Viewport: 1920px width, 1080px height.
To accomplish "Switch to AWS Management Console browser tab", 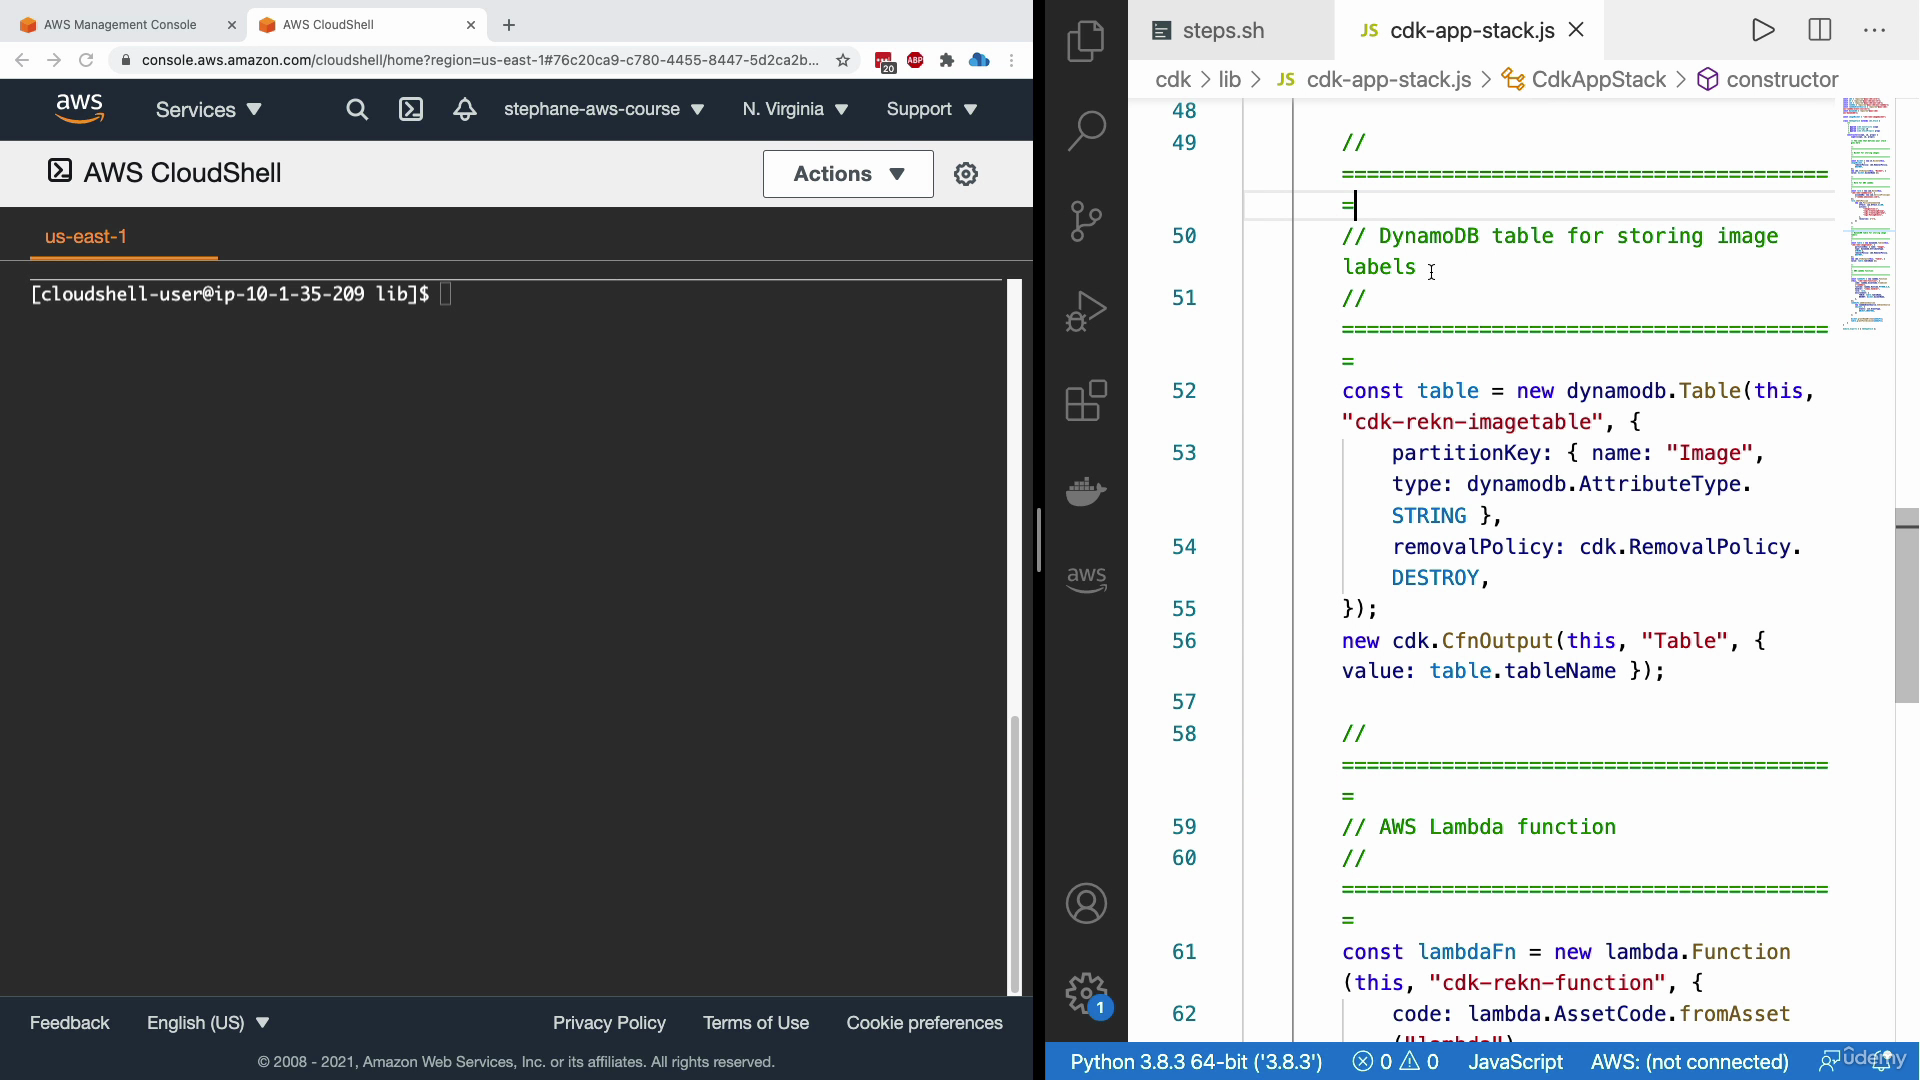I will (x=120, y=25).
